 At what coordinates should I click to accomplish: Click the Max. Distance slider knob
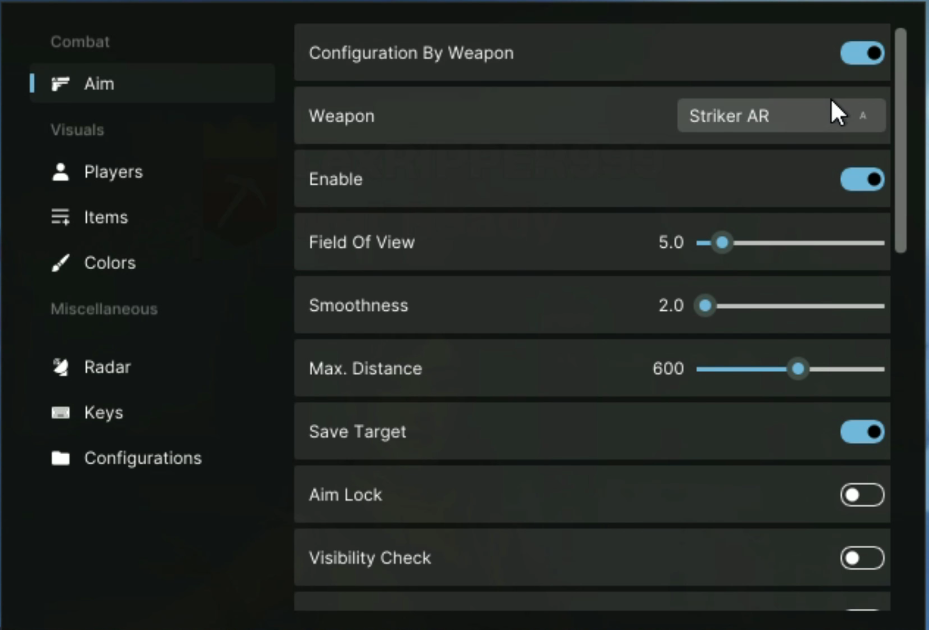coord(798,369)
